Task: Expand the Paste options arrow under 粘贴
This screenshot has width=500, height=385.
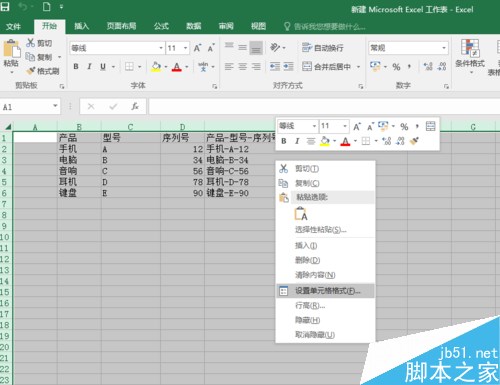Action: (x=12, y=72)
